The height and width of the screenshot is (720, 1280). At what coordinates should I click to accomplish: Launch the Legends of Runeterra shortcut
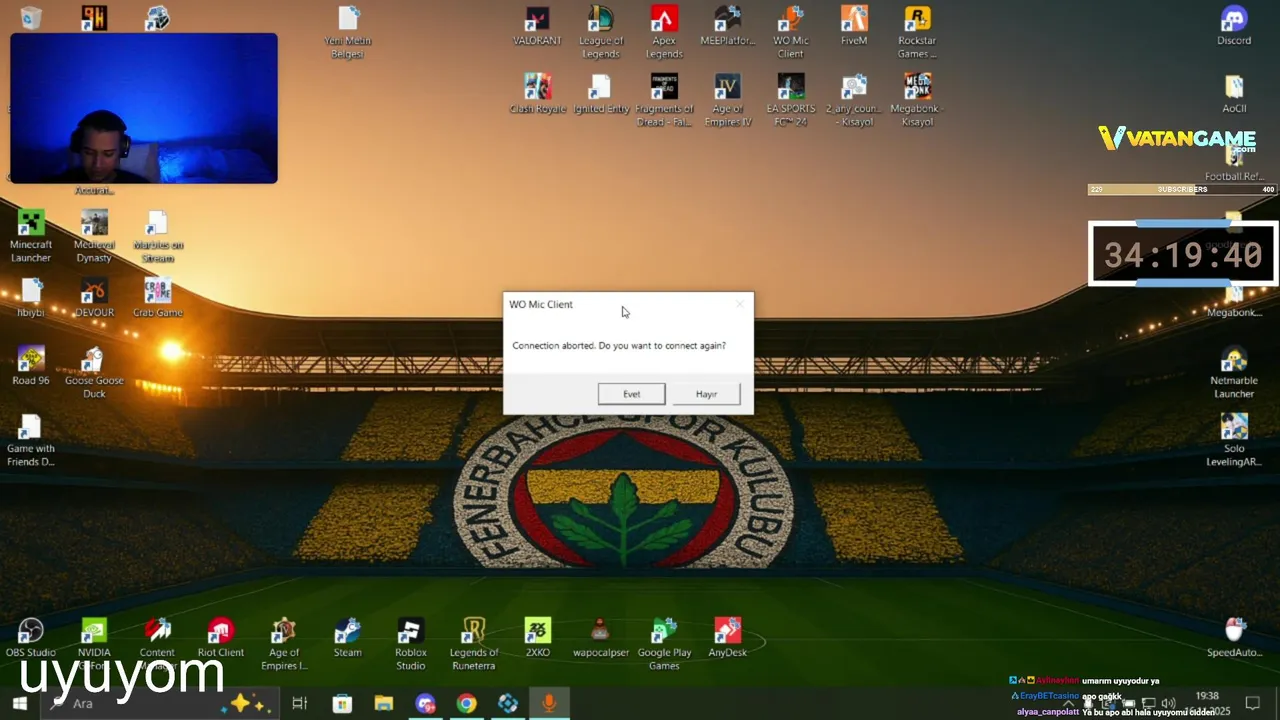click(x=473, y=643)
